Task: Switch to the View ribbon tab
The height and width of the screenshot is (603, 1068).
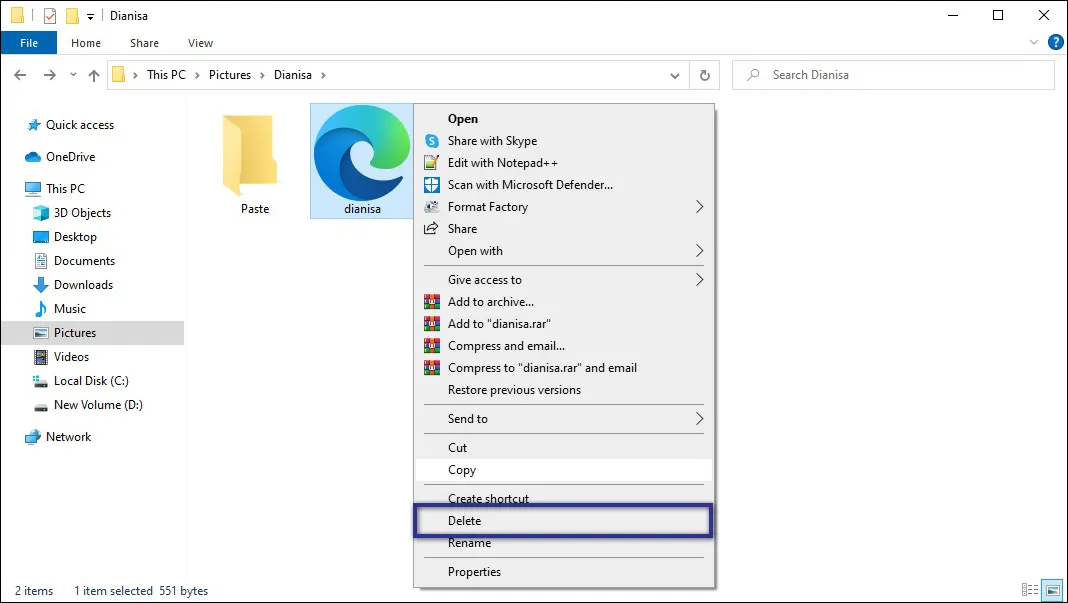Action: 200,43
